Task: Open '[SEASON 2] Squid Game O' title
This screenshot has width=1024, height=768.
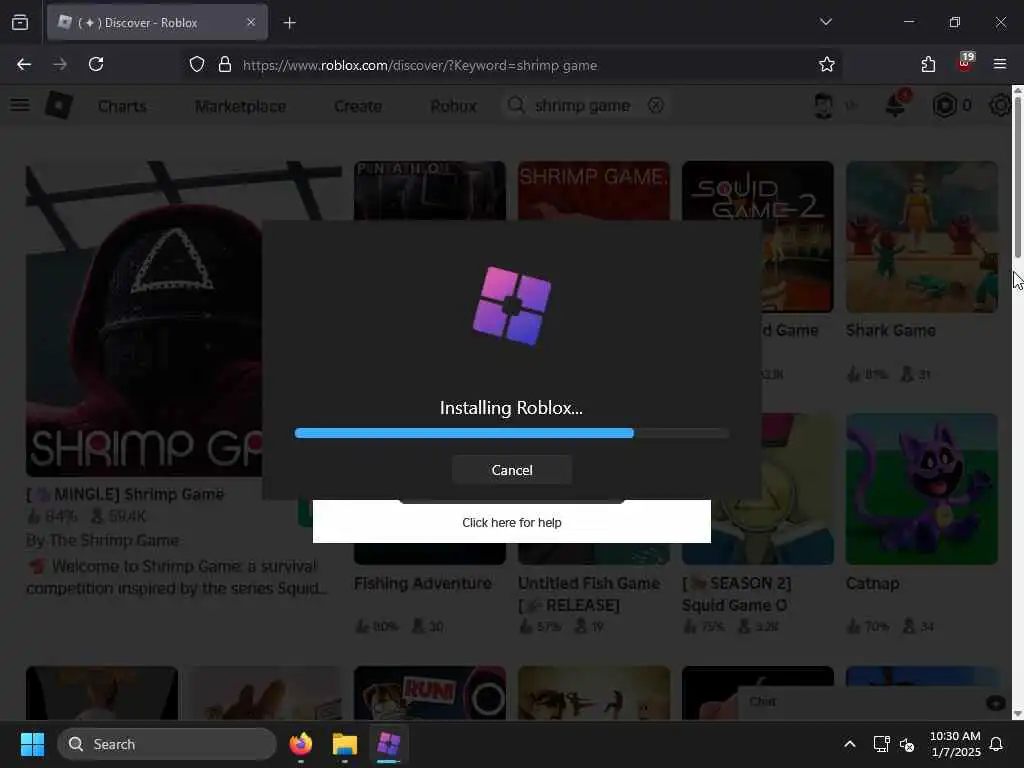Action: [737, 594]
